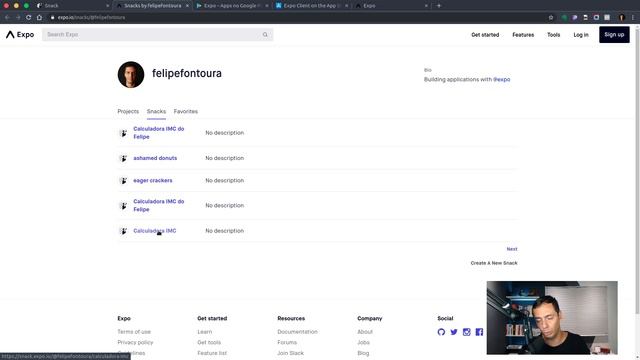The image size is (640, 360).
Task: Open Jobs in the footer
Action: [x=363, y=342]
